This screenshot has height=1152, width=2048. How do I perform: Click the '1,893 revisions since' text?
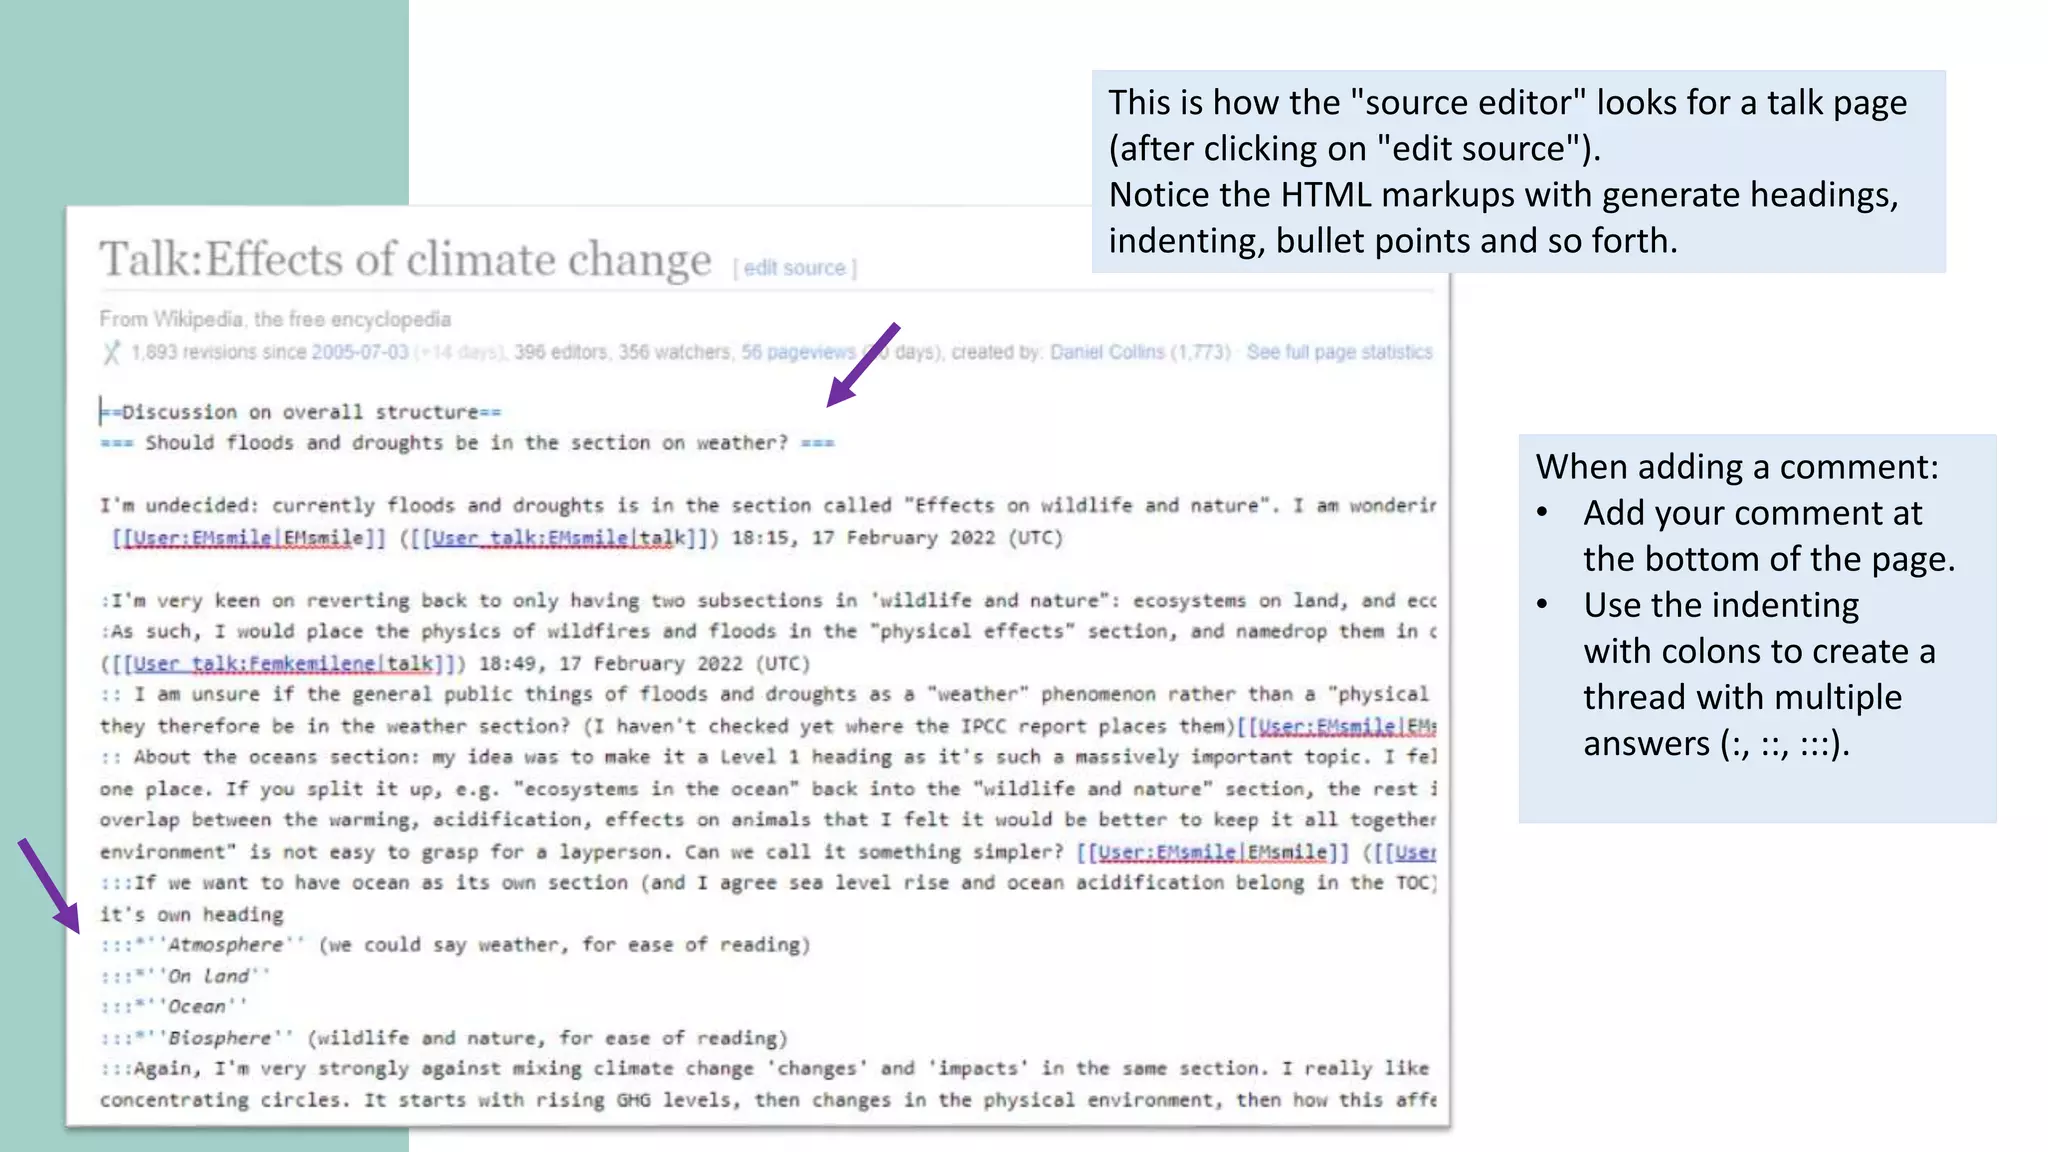[219, 352]
